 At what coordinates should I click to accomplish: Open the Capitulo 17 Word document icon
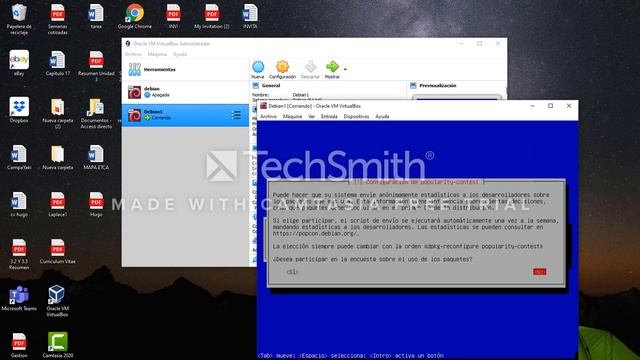[58, 63]
